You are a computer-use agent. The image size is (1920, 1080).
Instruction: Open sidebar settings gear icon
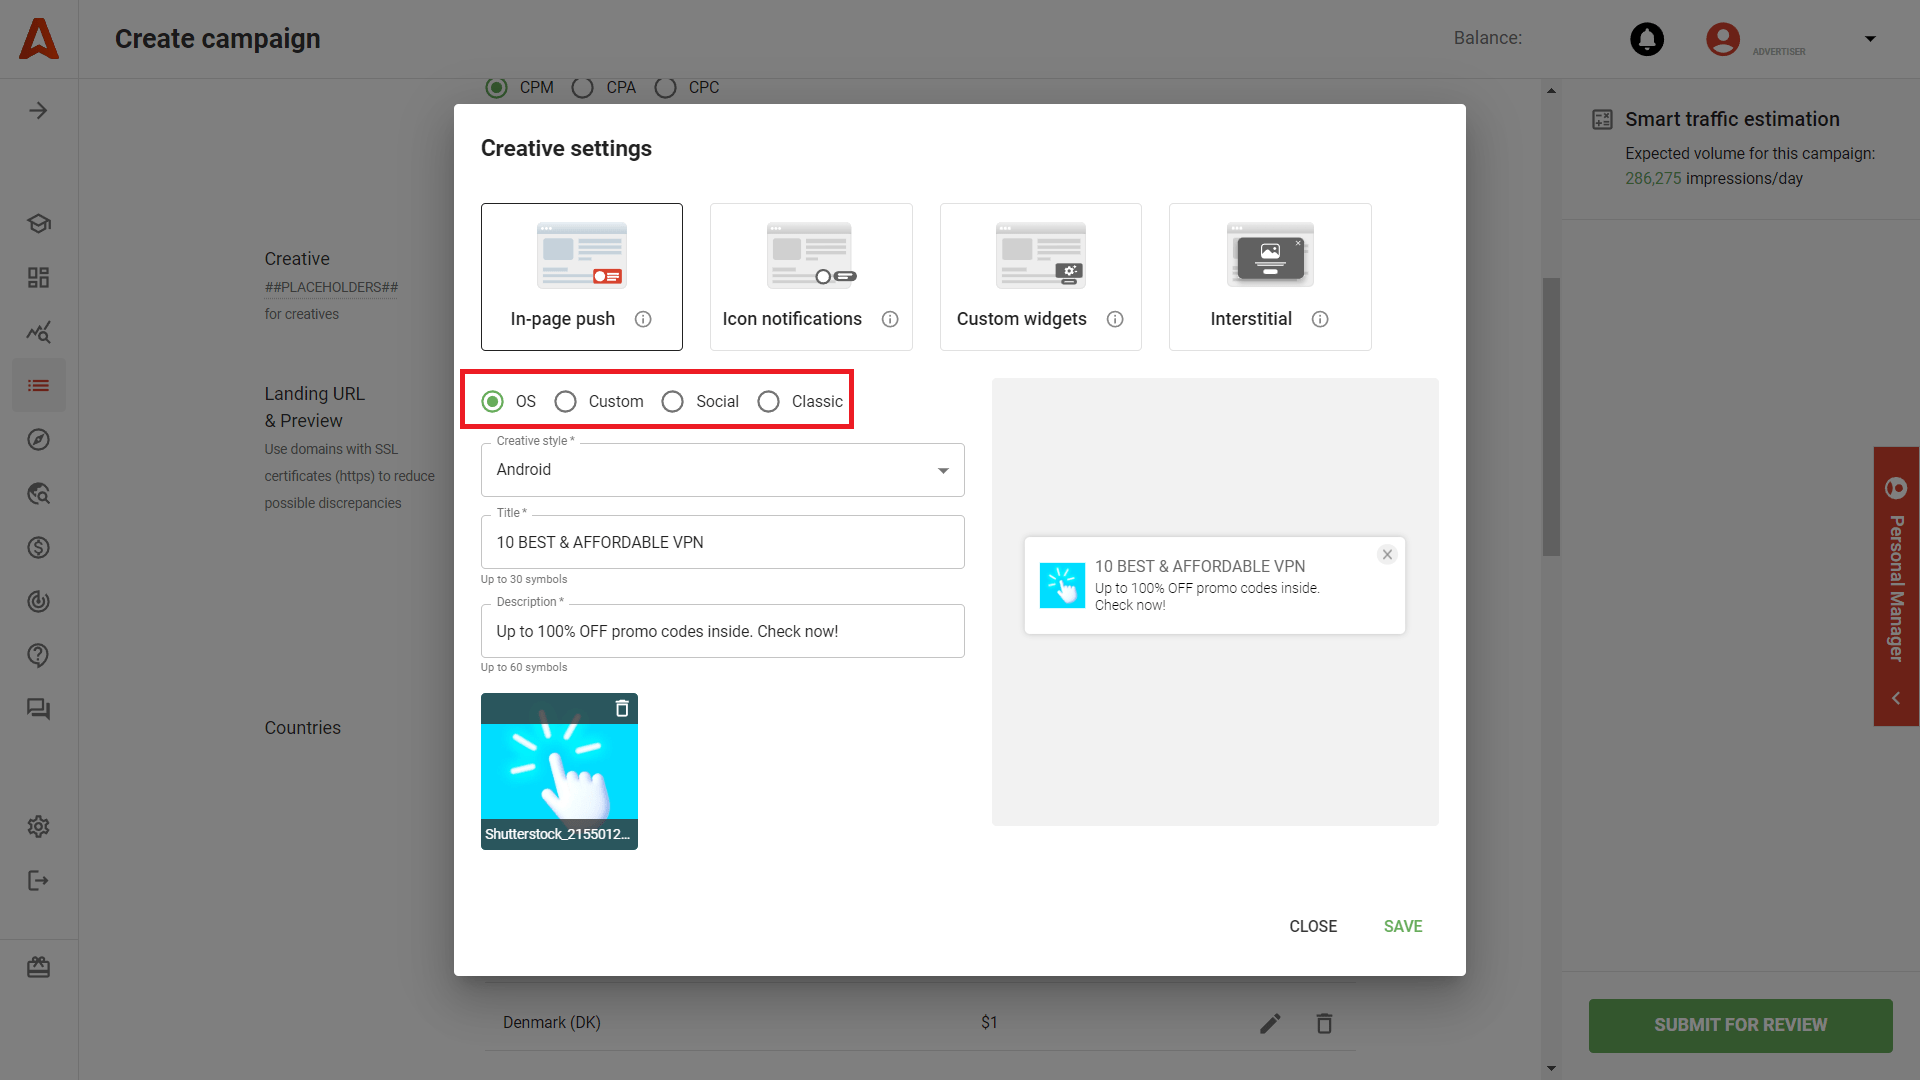pyautogui.click(x=38, y=827)
